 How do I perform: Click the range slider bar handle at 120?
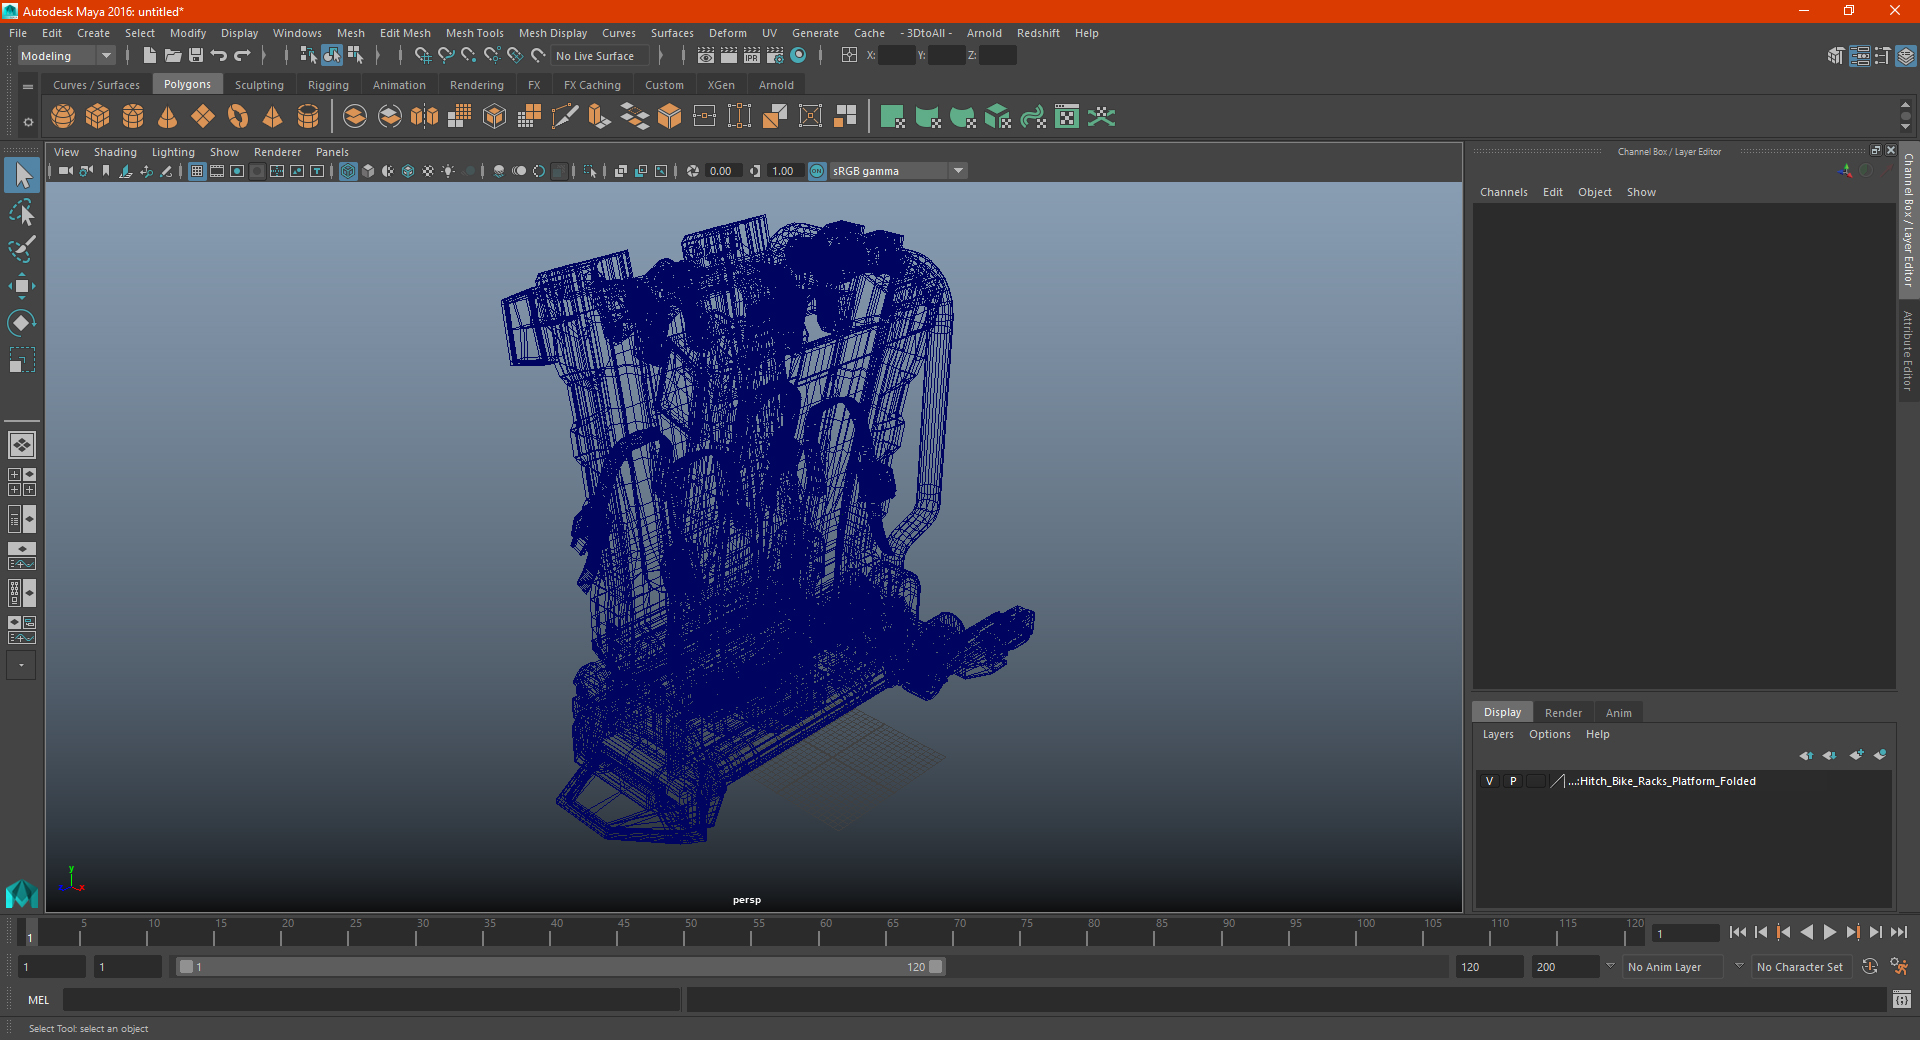pos(936,967)
